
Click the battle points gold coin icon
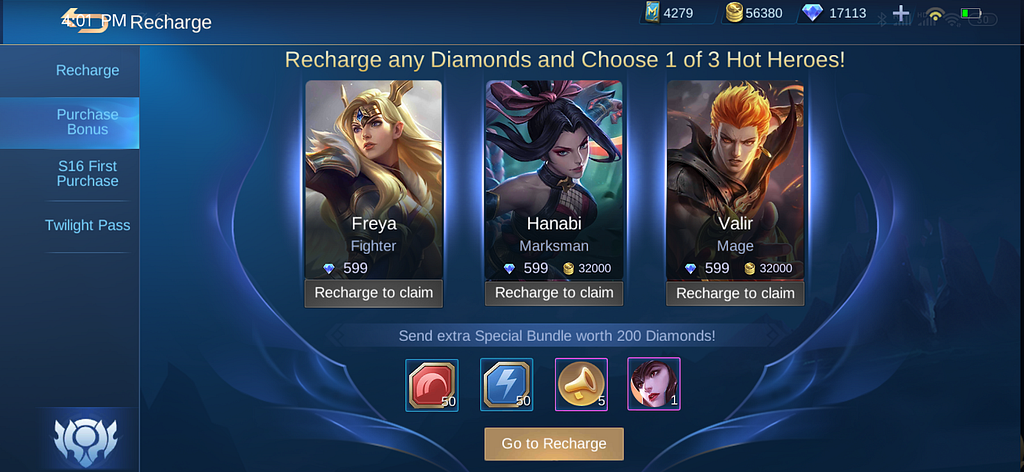pyautogui.click(x=734, y=12)
